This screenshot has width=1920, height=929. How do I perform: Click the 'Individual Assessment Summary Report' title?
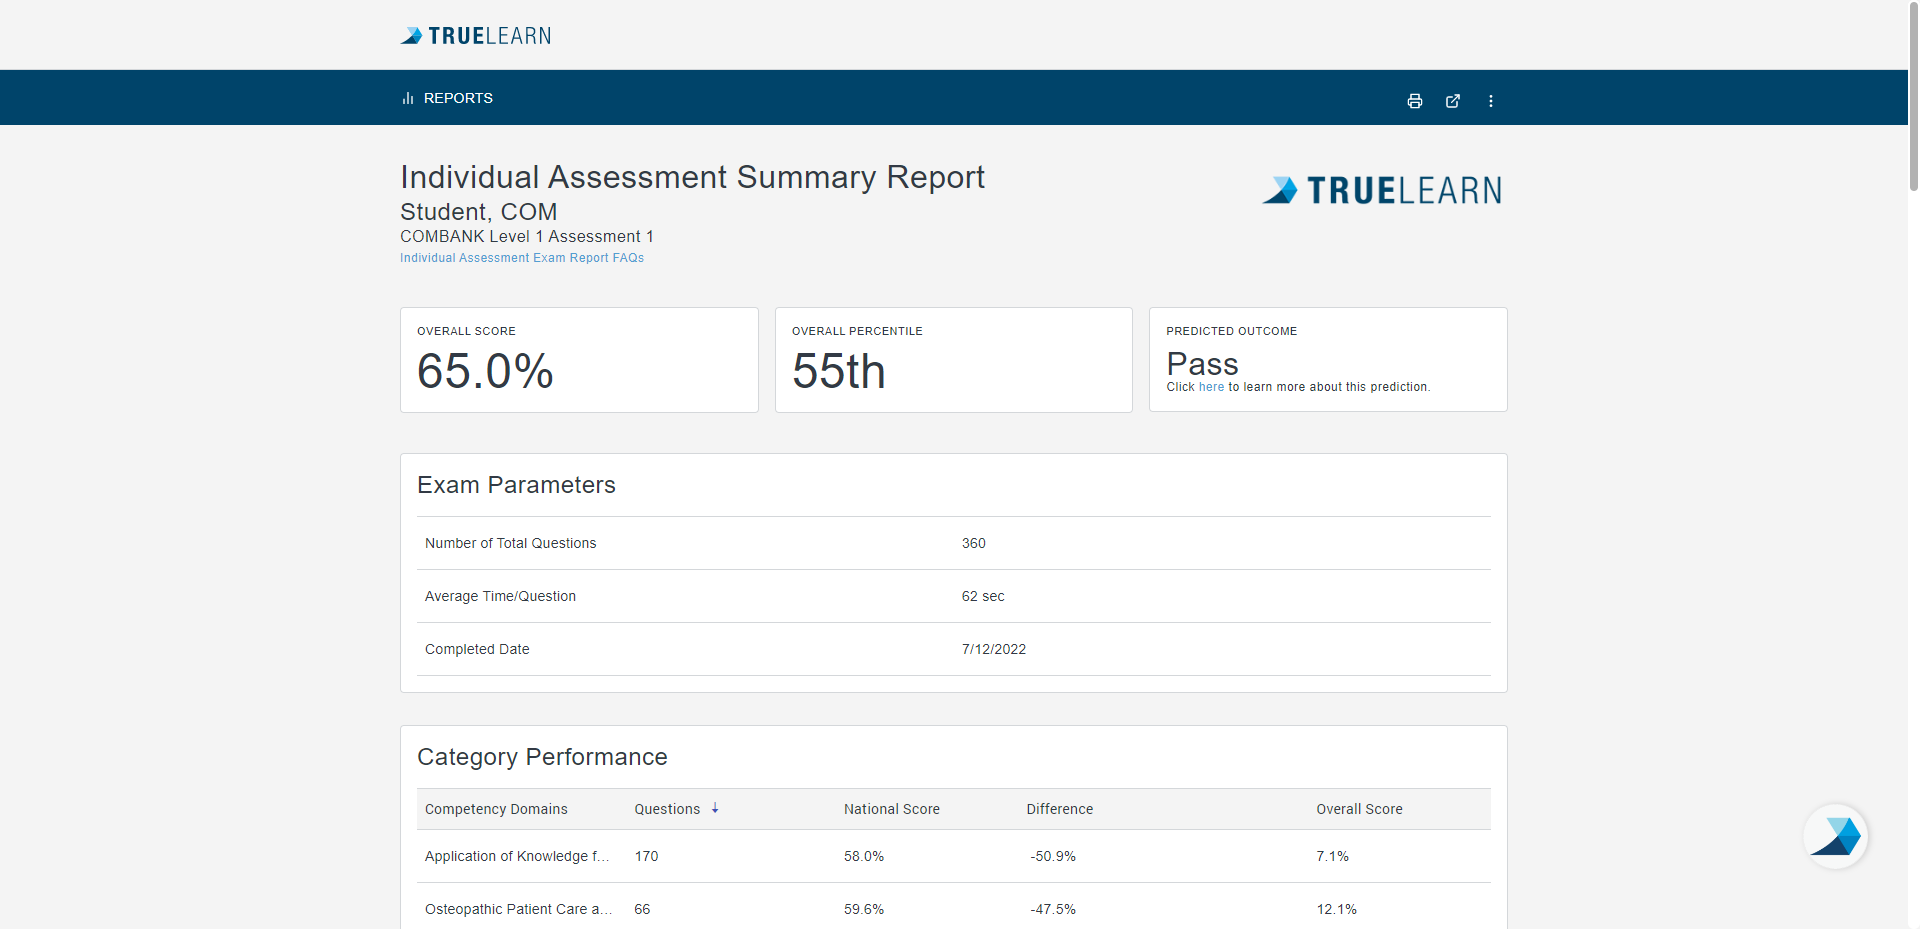click(692, 177)
